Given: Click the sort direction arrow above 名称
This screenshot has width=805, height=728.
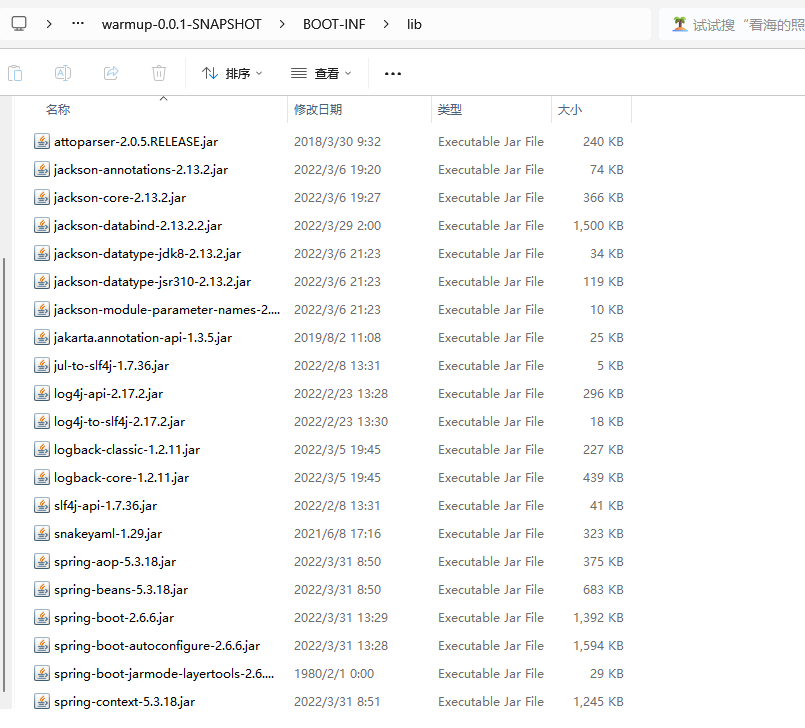Looking at the screenshot, I should click(x=163, y=98).
